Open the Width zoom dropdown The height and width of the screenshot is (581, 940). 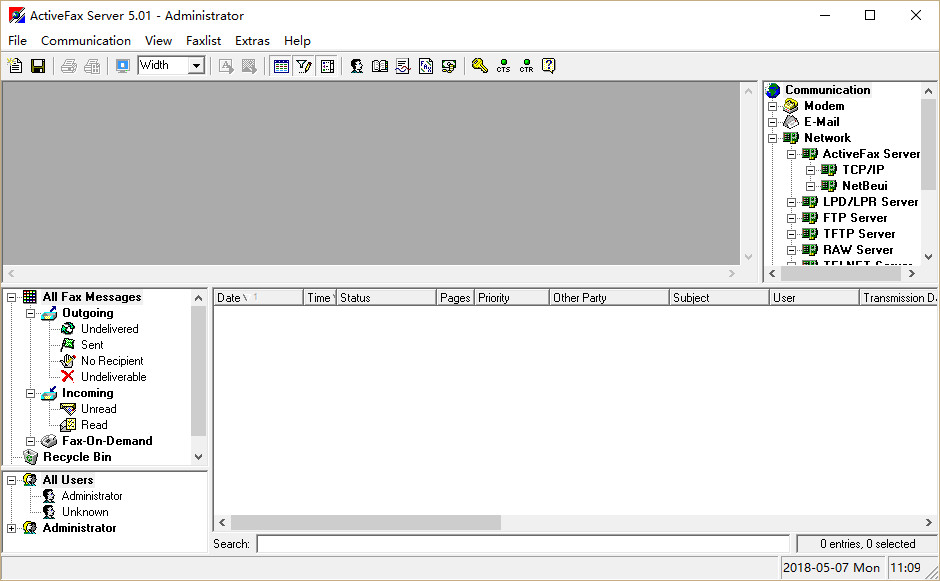tap(196, 66)
